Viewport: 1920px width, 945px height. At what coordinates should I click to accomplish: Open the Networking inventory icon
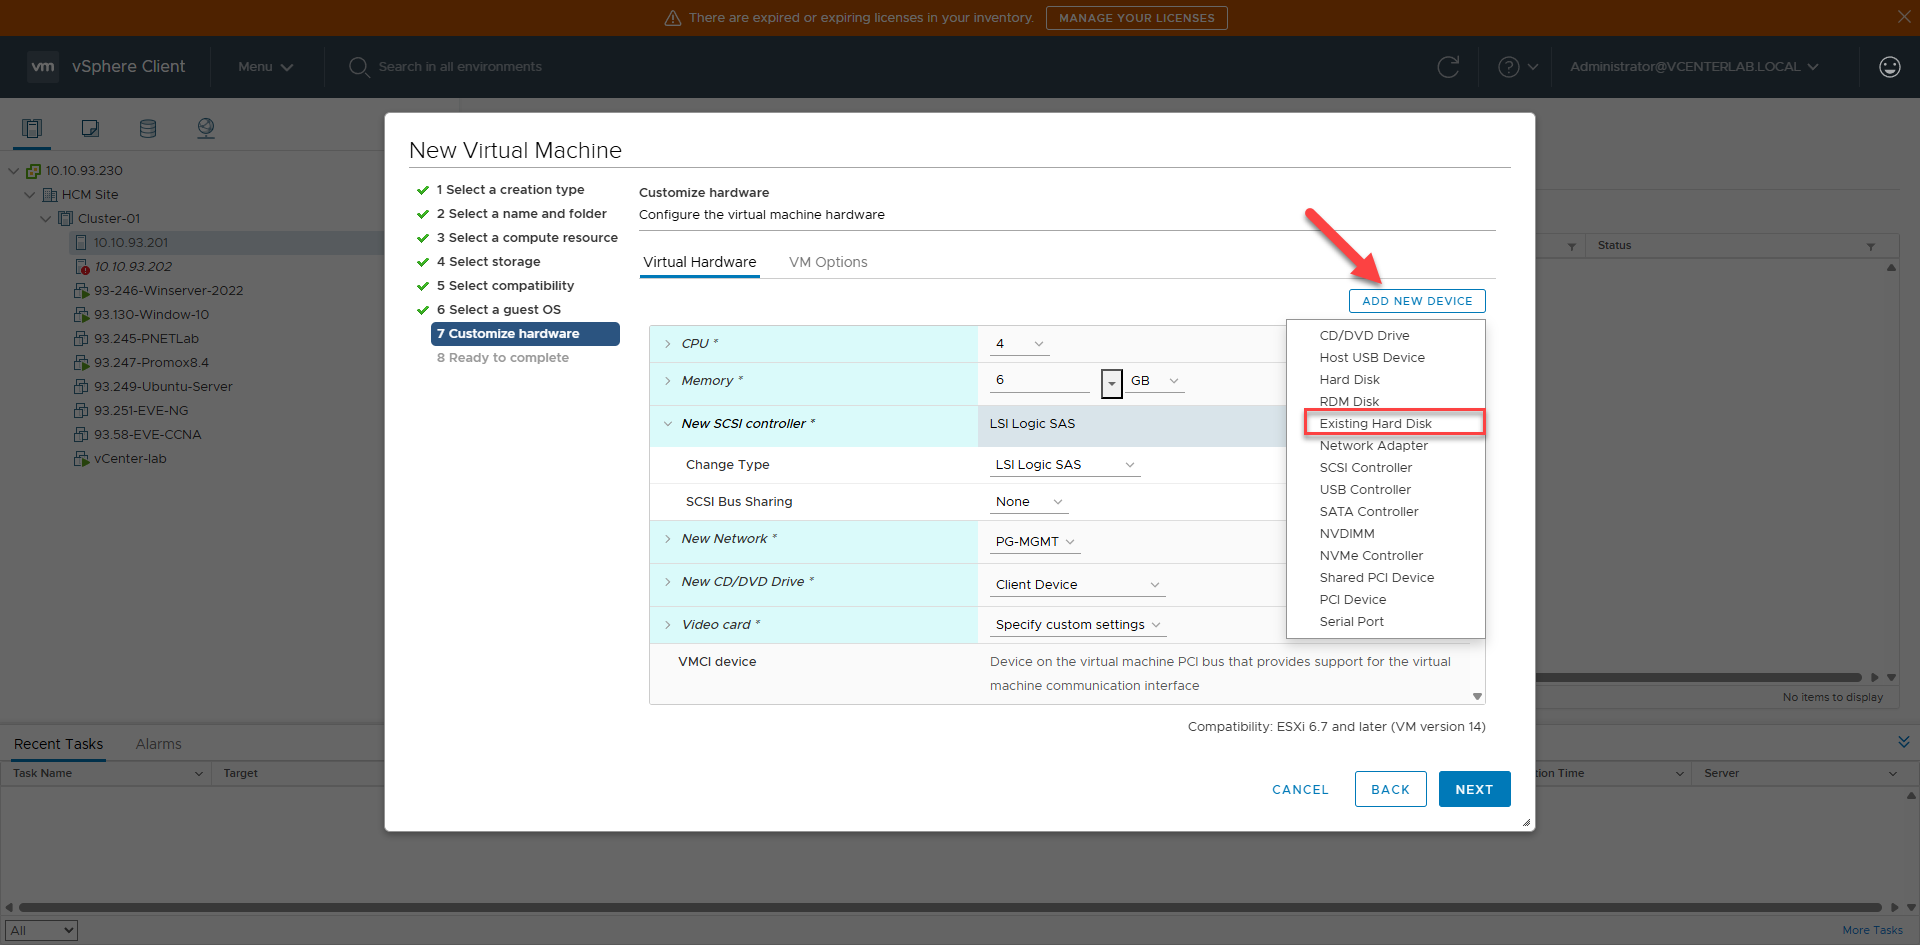(206, 128)
